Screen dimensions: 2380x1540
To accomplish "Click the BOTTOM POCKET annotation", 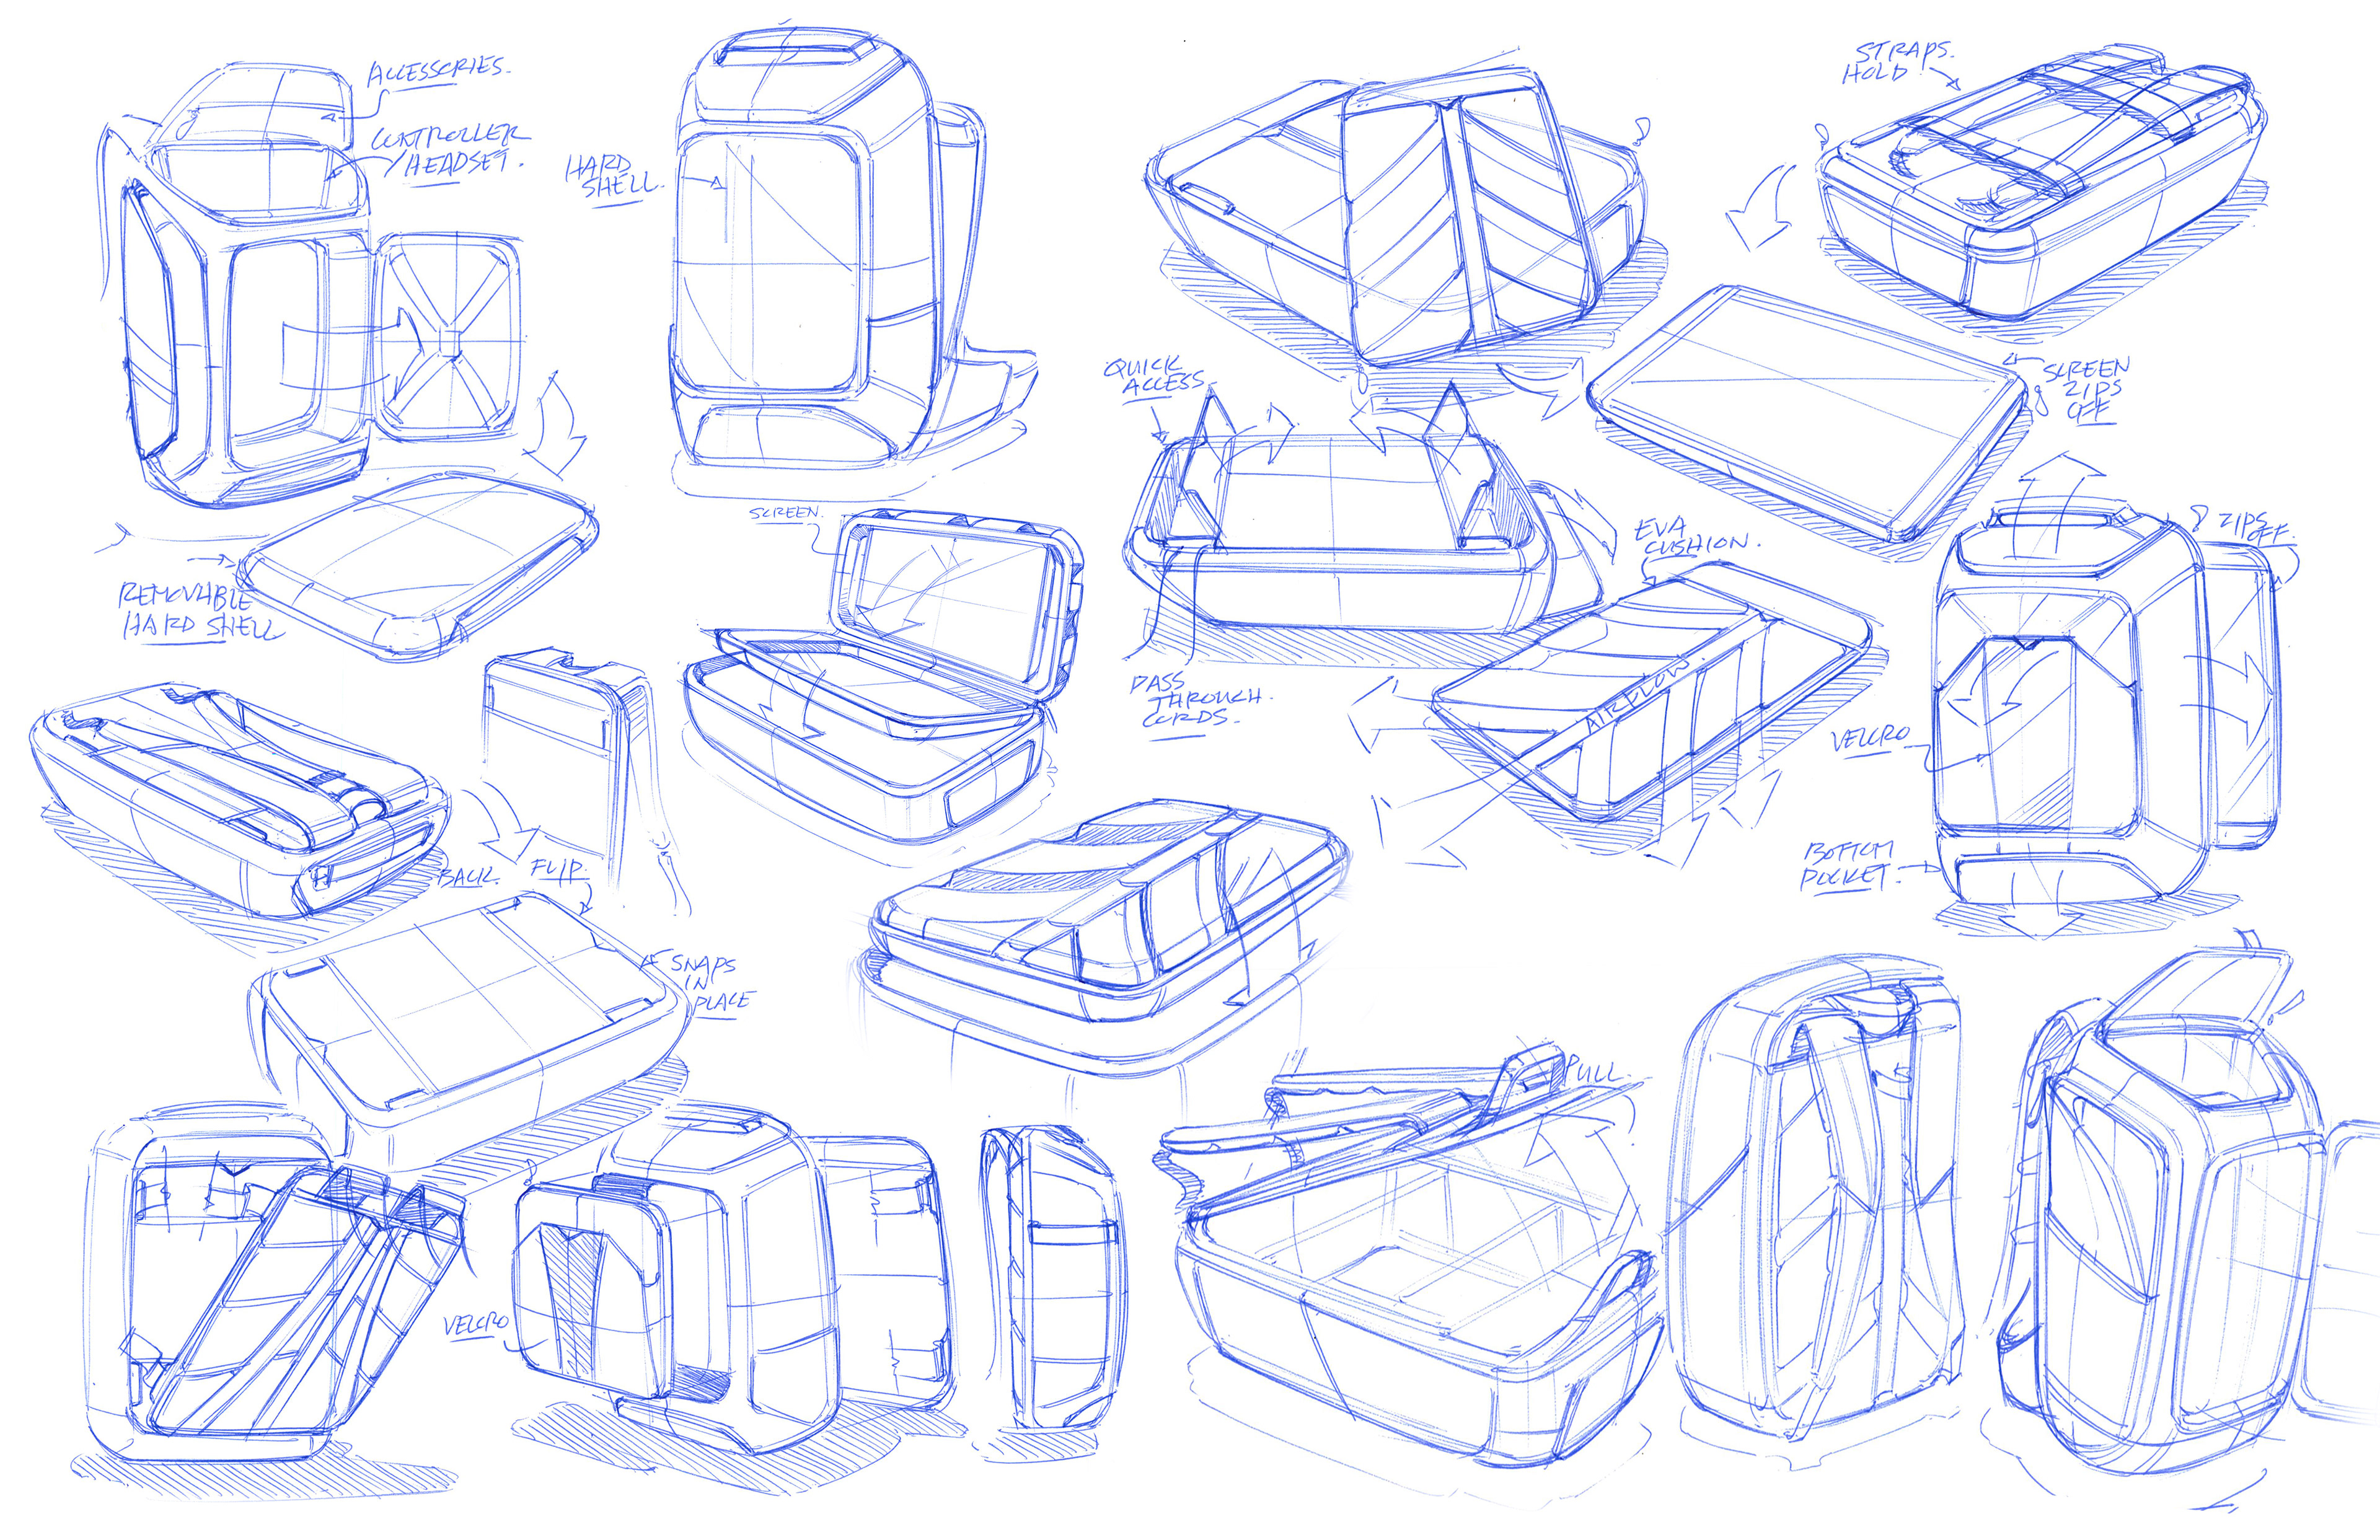I will [1848, 865].
